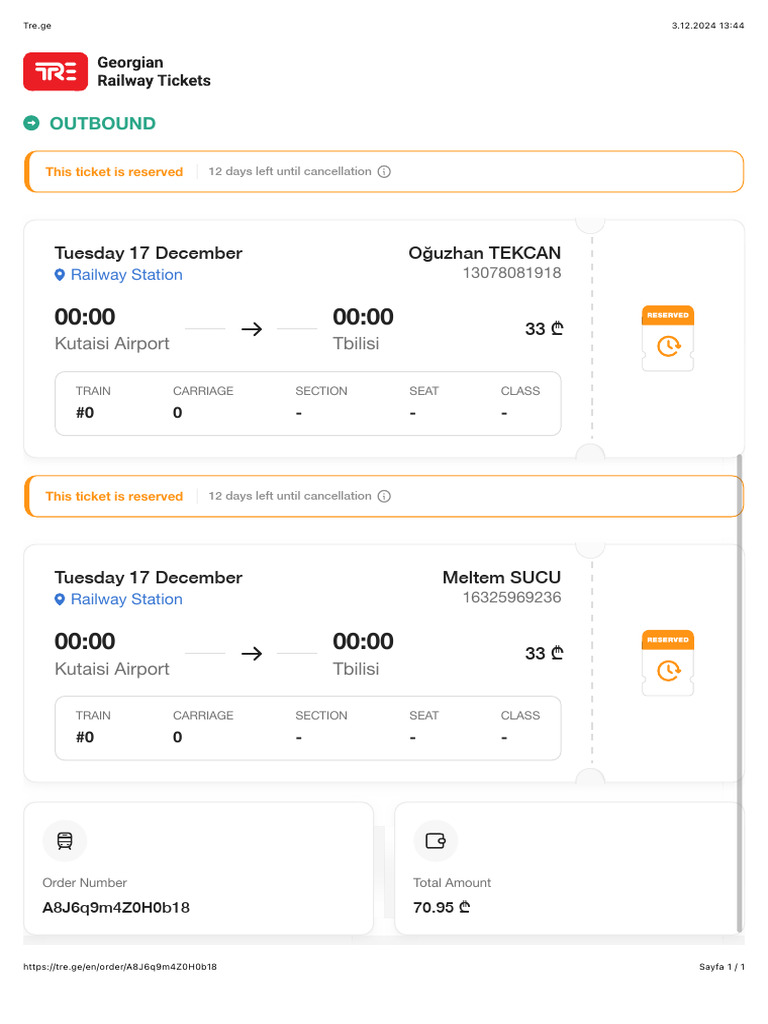Click info icon on second reservation banner
The height and width of the screenshot is (1024, 768).
pos(385,496)
